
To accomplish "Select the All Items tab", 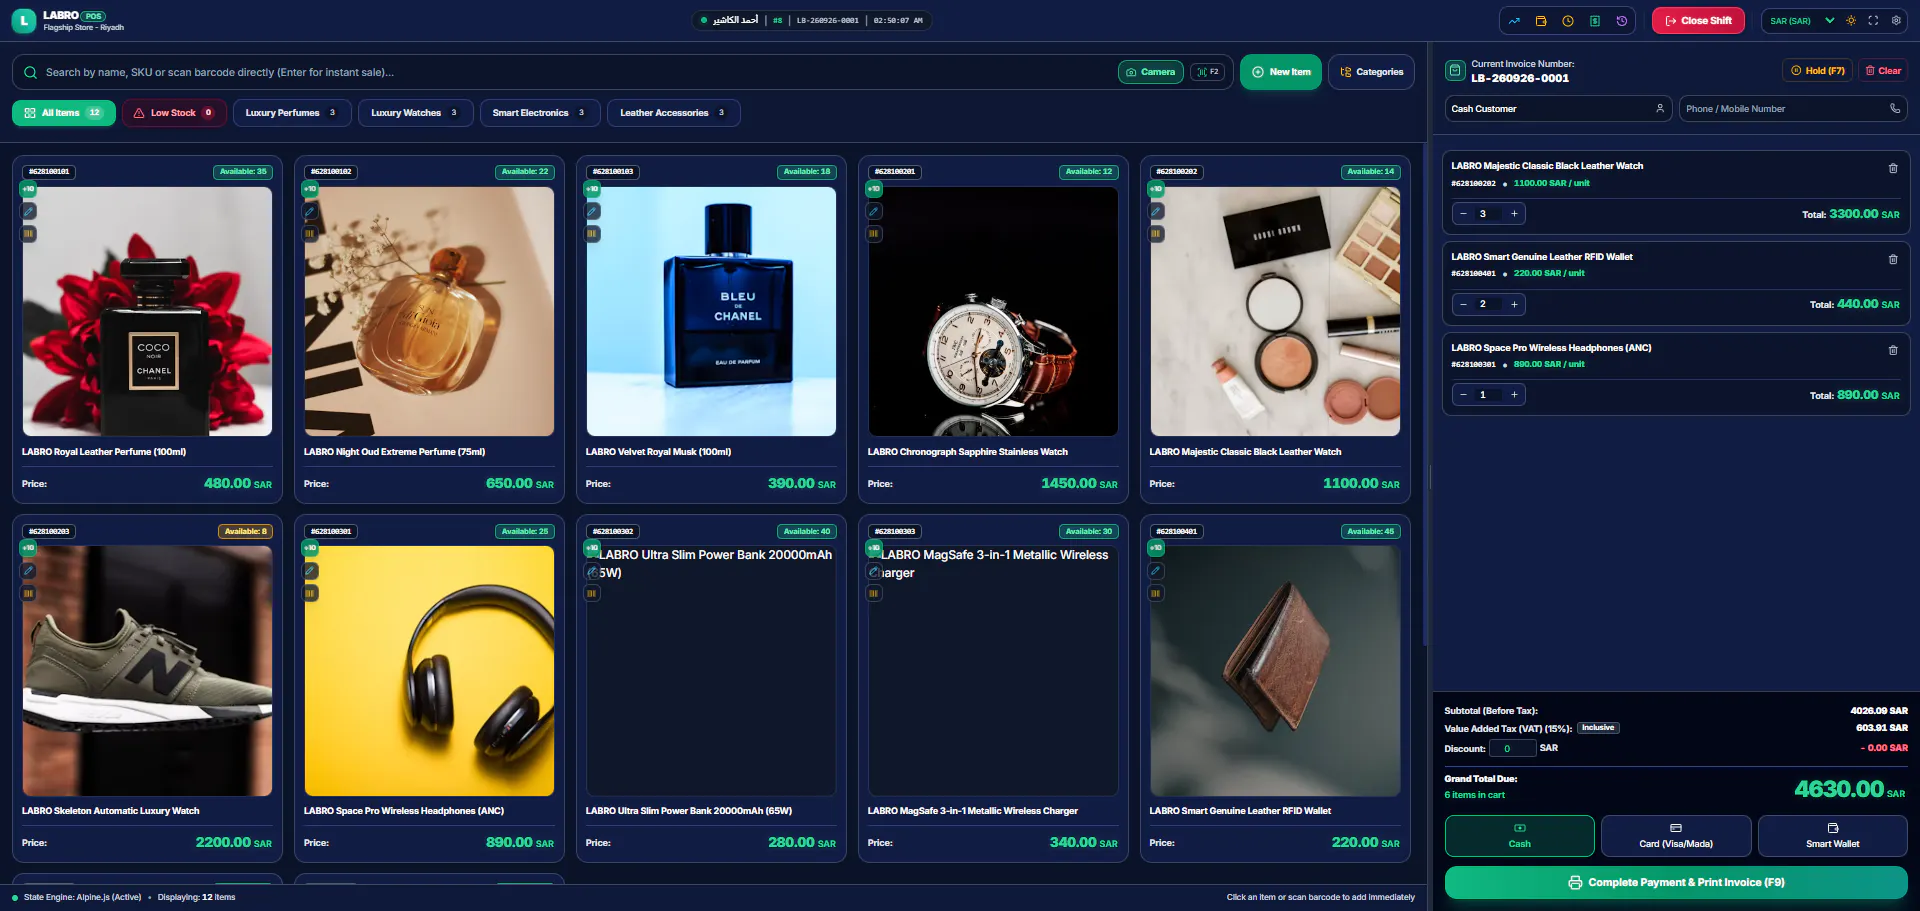I will [64, 113].
